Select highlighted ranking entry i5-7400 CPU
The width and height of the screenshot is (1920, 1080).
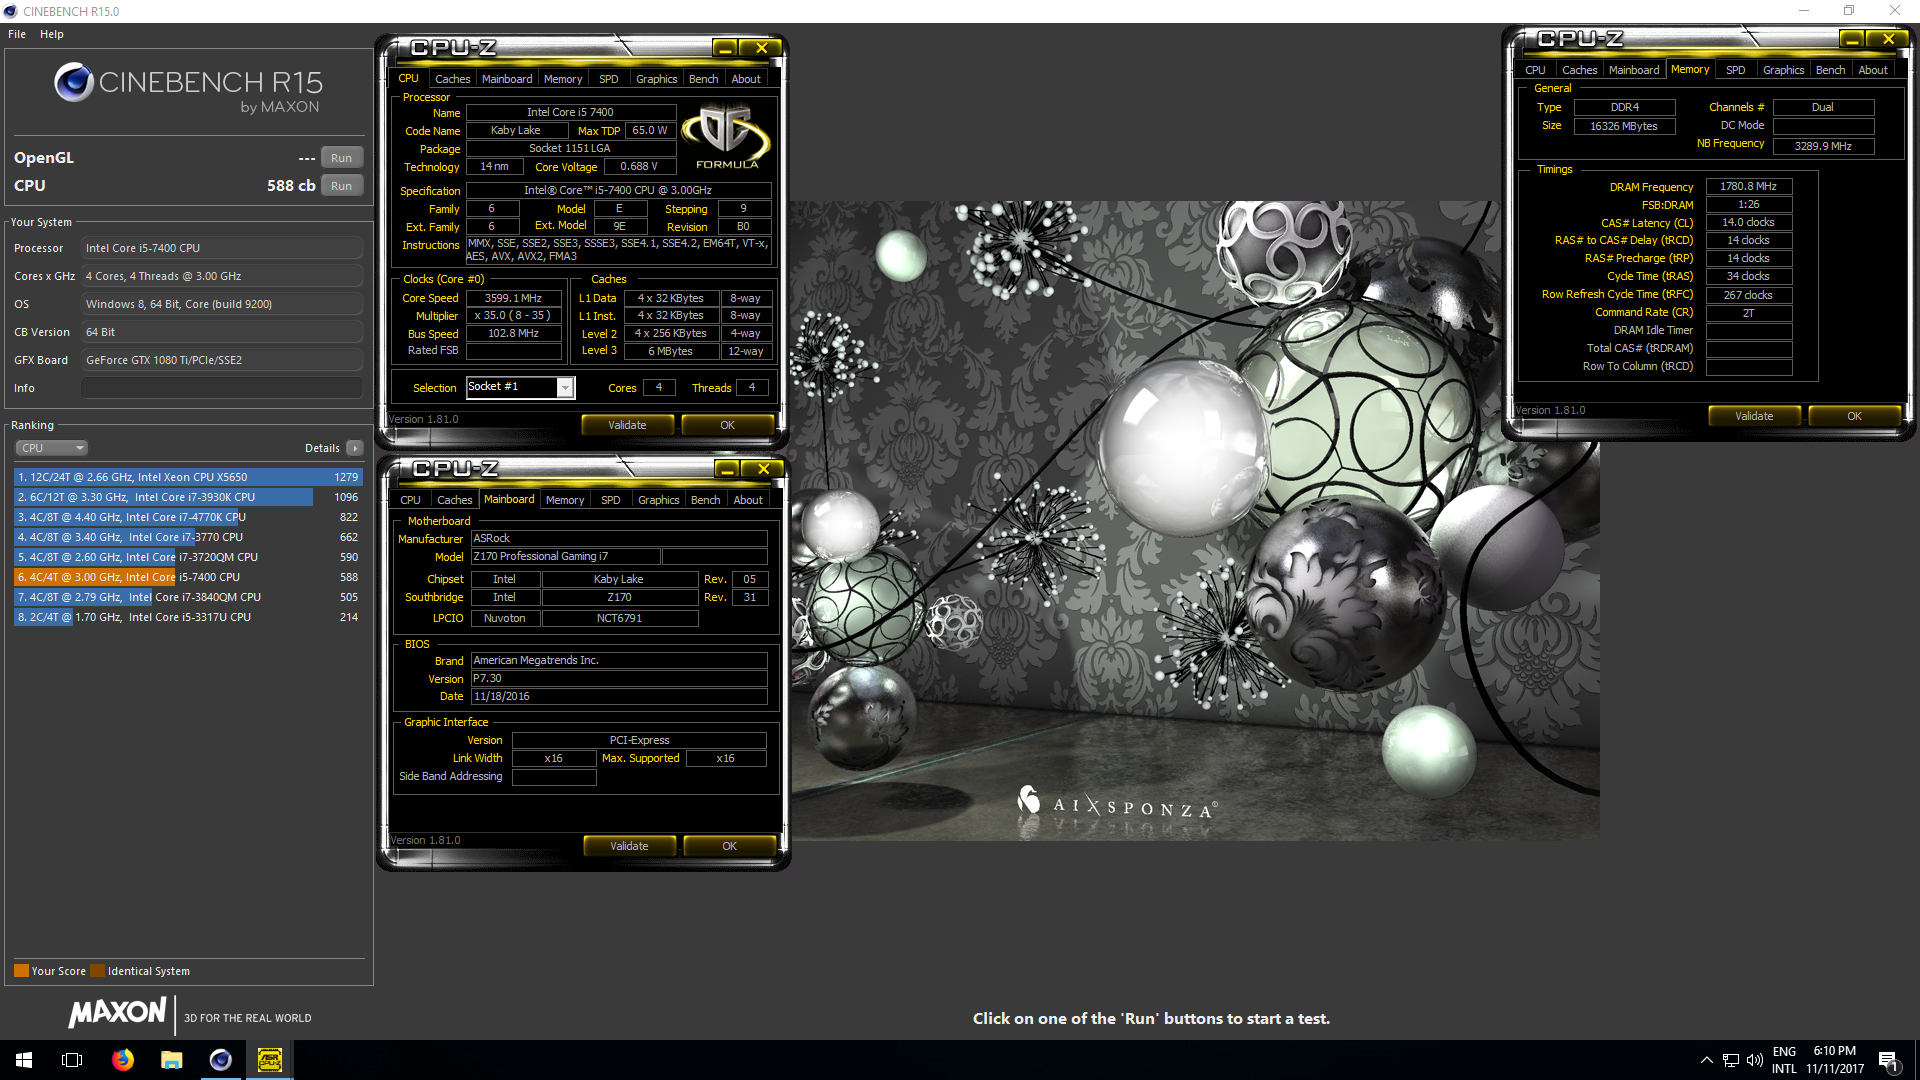coord(188,577)
